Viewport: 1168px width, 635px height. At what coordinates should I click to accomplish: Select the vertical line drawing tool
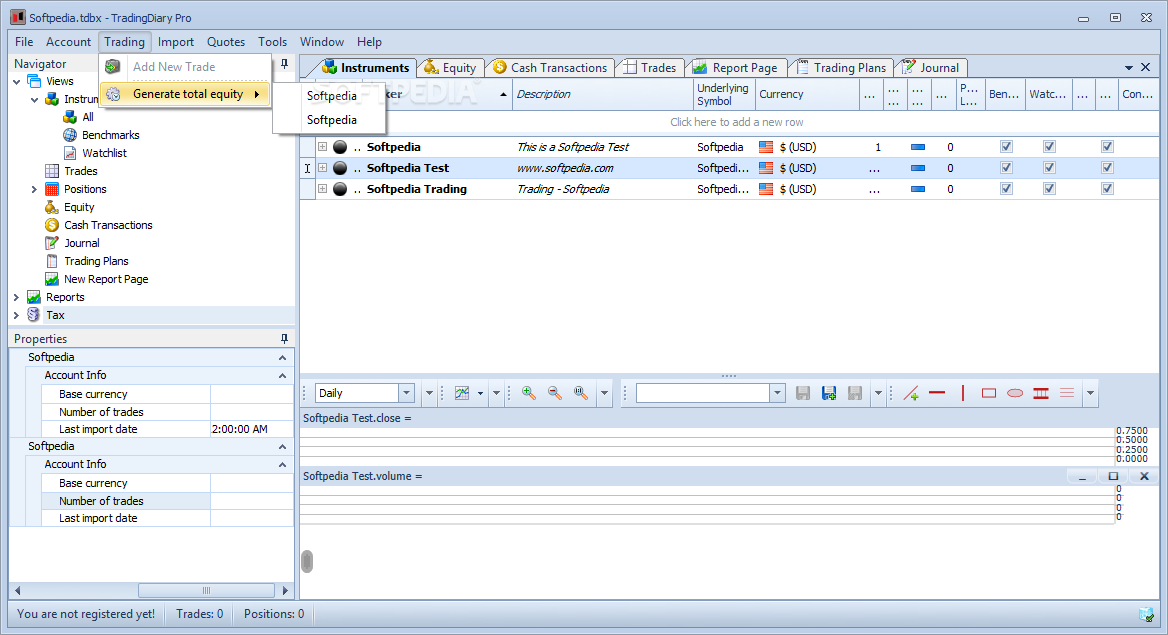[x=963, y=393]
